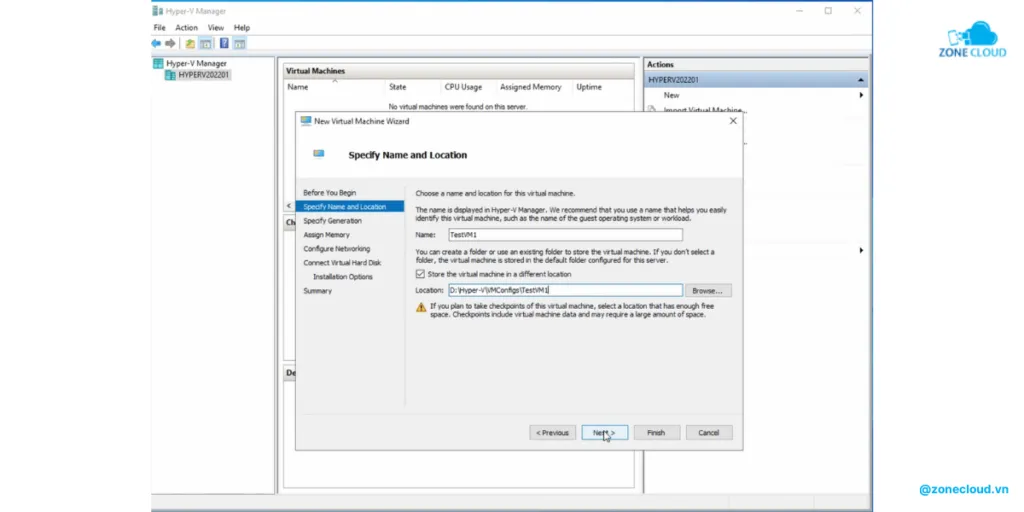Click the Finish button
Screen dimensions: 1024x512
click(656, 432)
